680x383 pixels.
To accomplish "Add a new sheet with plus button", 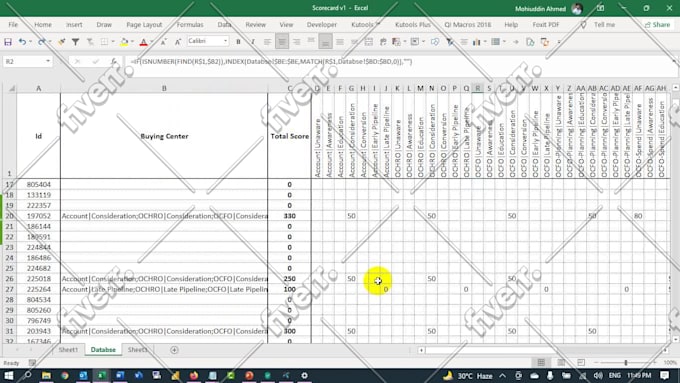I will 174,350.
